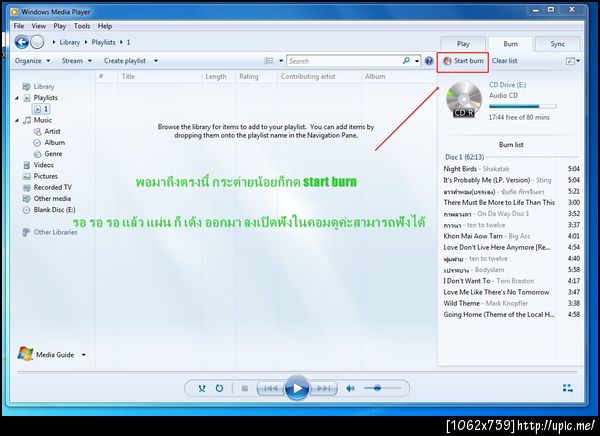Select Pictures in navigation pane
The width and height of the screenshot is (600, 436).
(x=40, y=176)
